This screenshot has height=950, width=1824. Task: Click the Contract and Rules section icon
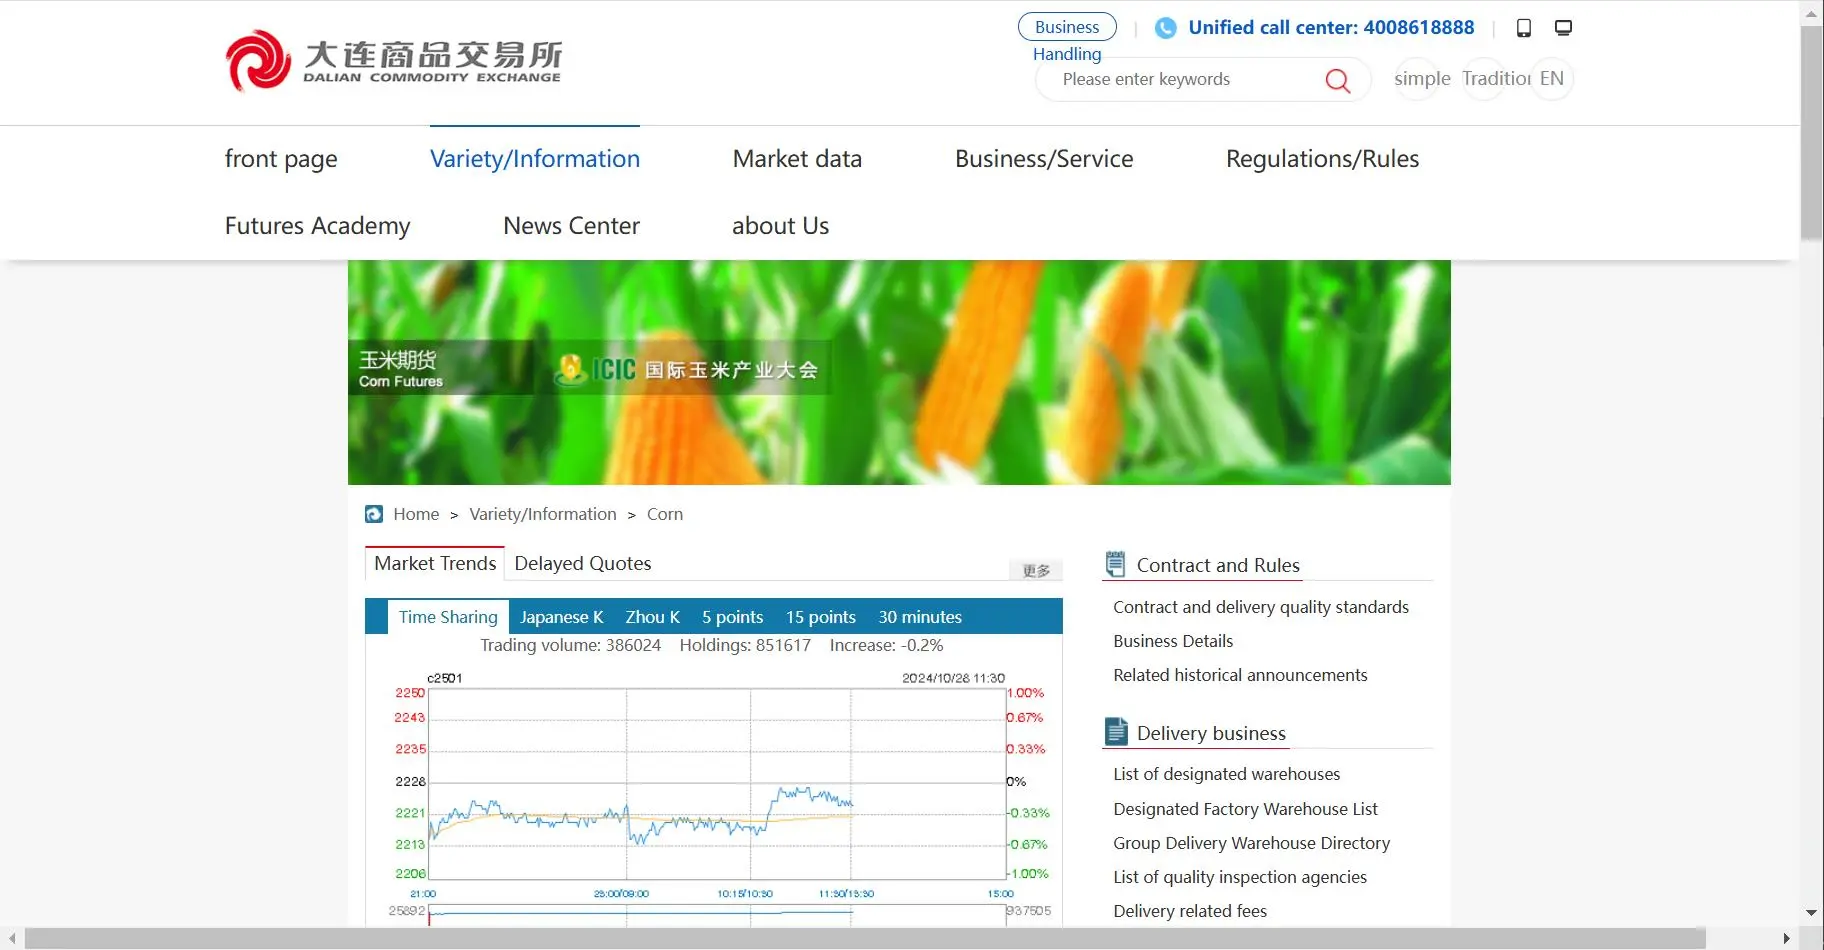click(1115, 564)
